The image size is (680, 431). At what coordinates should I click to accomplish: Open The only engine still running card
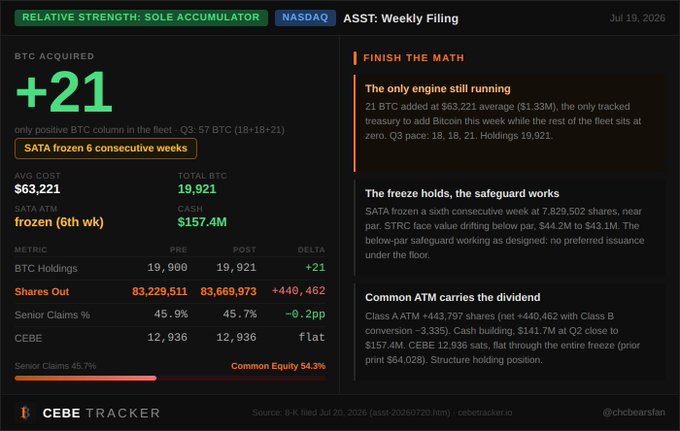coord(510,123)
